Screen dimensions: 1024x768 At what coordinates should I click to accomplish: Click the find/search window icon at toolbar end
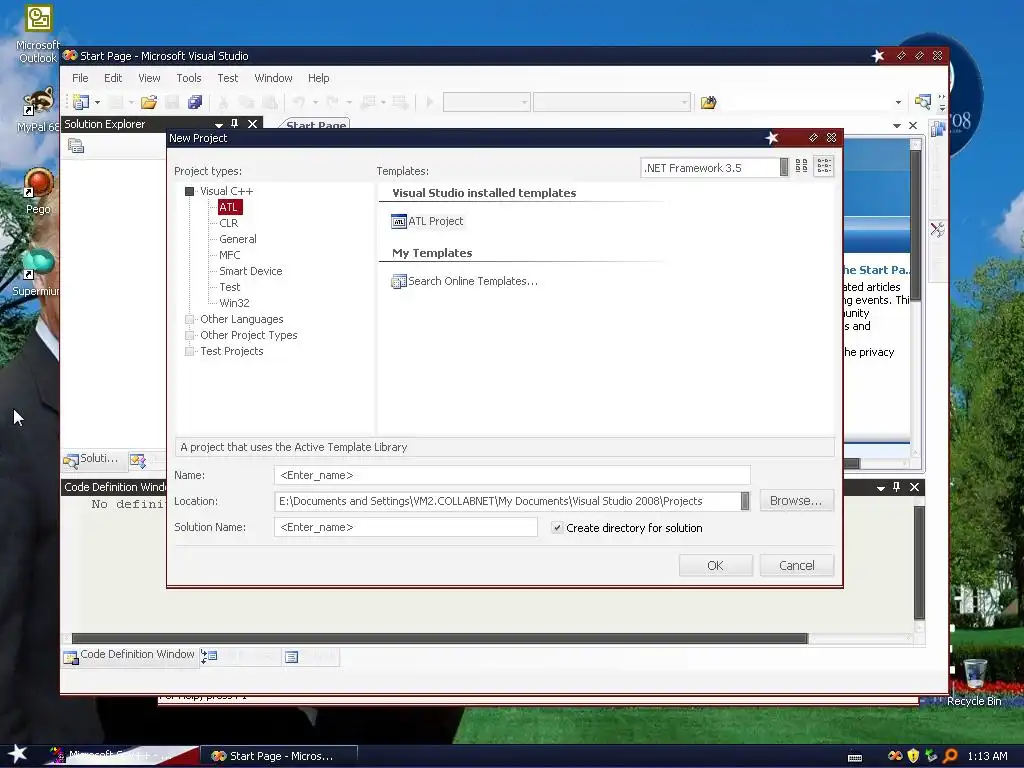tap(923, 101)
